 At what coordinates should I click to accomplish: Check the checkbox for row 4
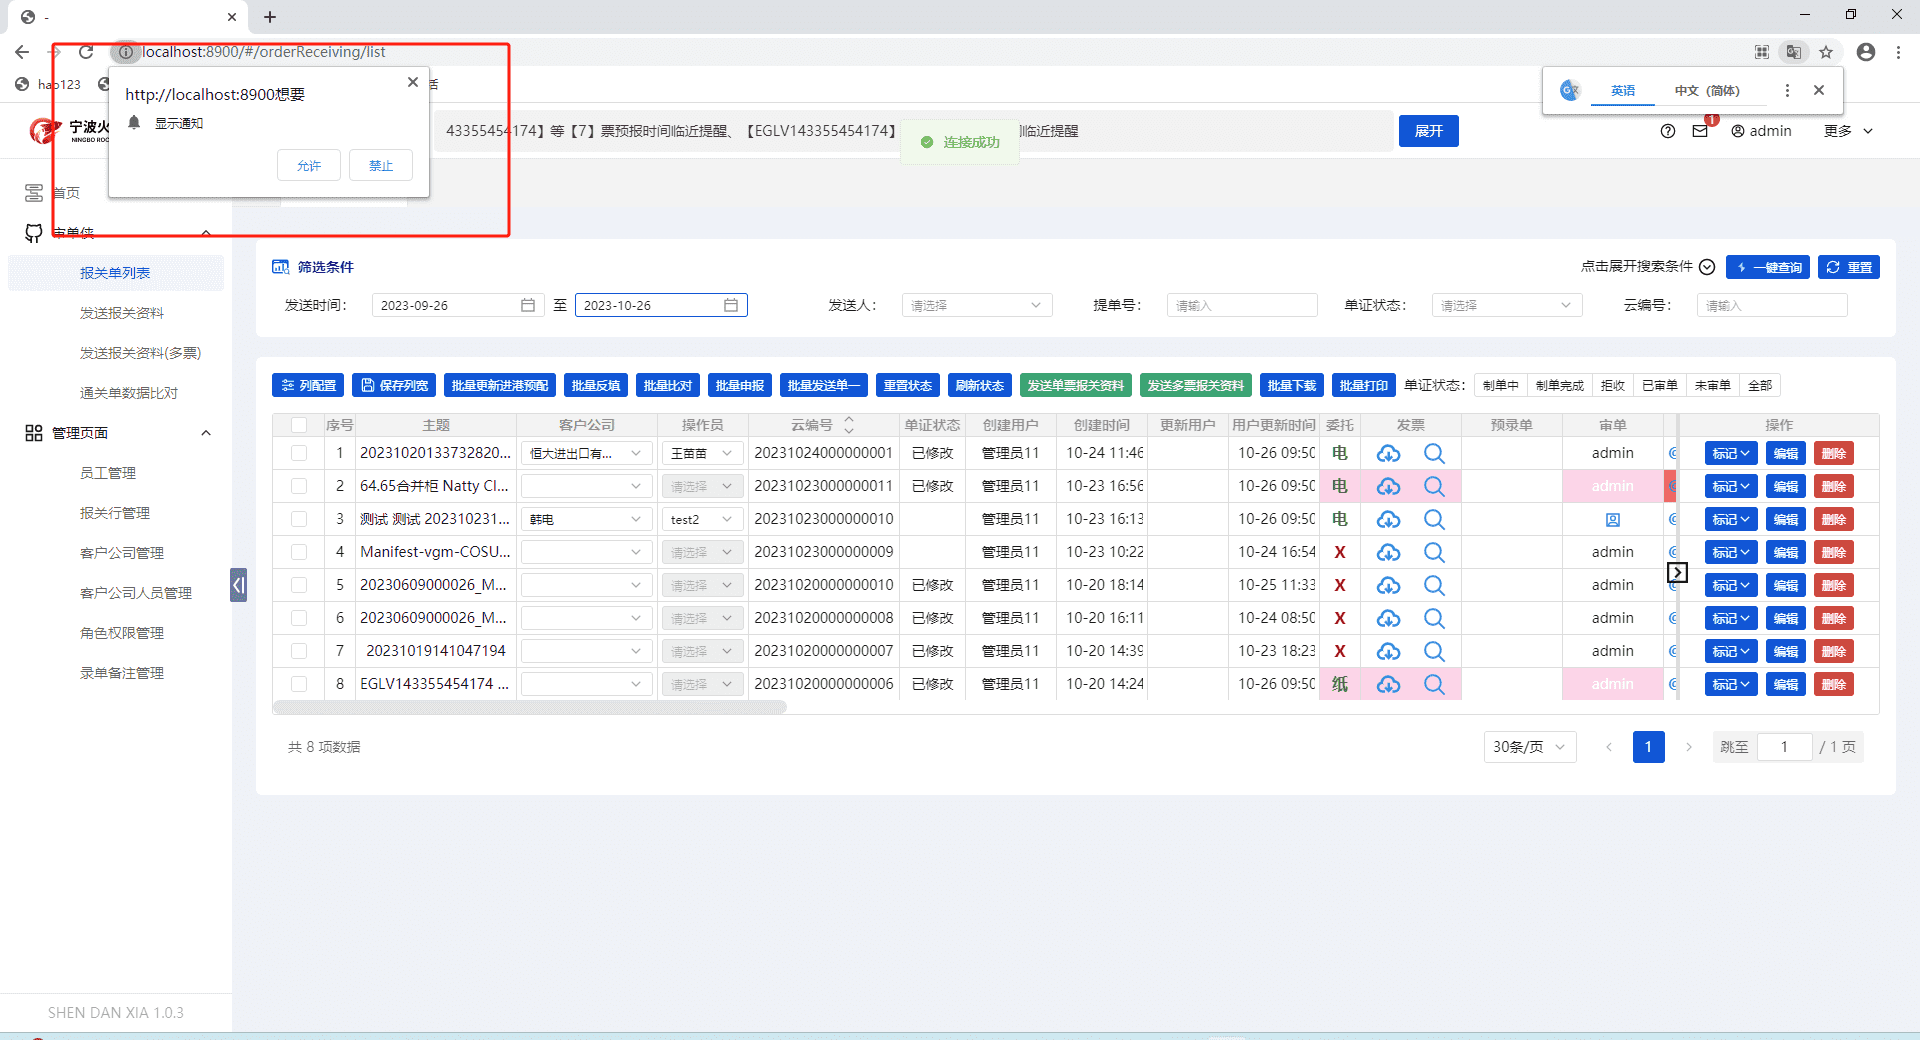pyautogui.click(x=299, y=552)
